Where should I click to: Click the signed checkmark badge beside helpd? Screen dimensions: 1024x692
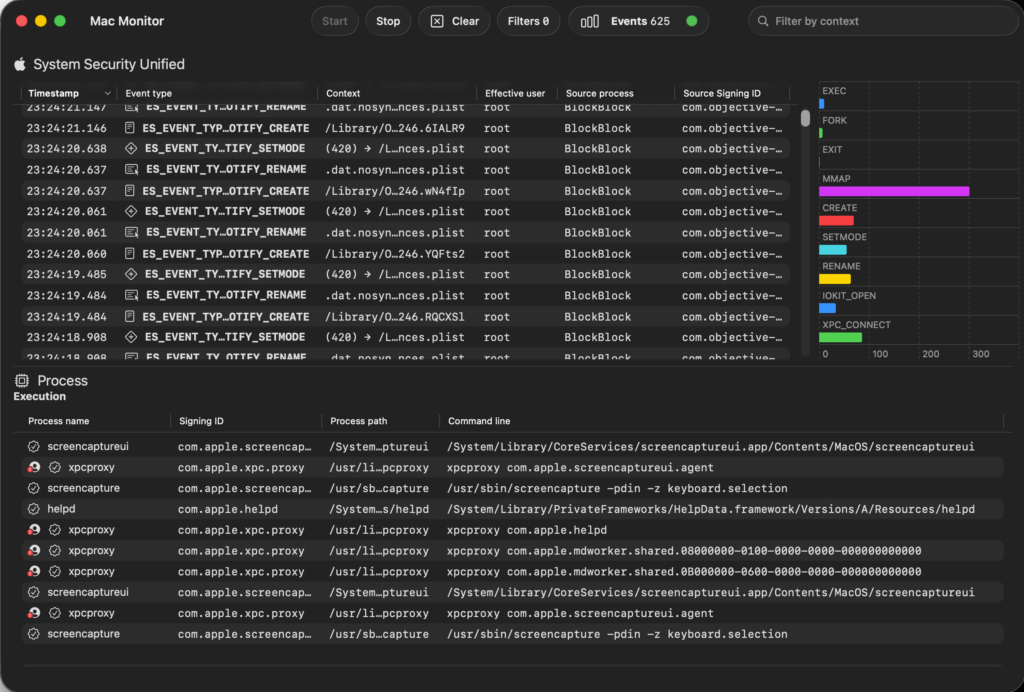[34, 509]
